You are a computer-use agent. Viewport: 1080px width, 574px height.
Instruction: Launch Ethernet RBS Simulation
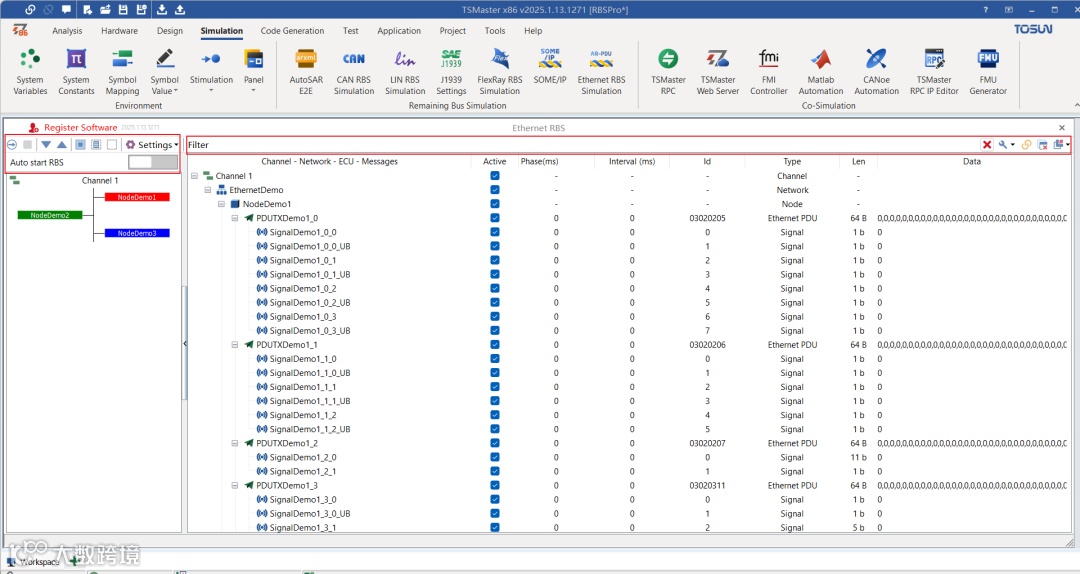tap(601, 71)
